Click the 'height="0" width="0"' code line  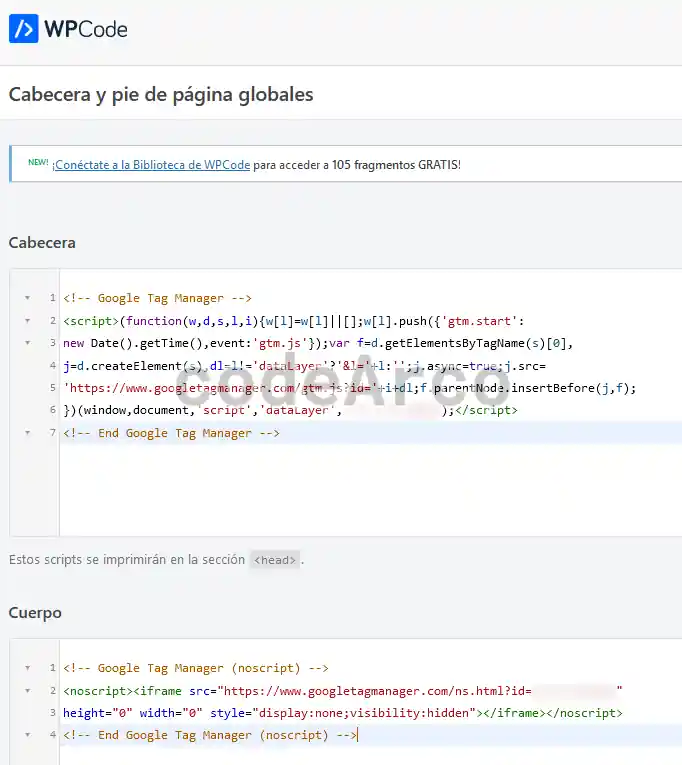coord(342,713)
